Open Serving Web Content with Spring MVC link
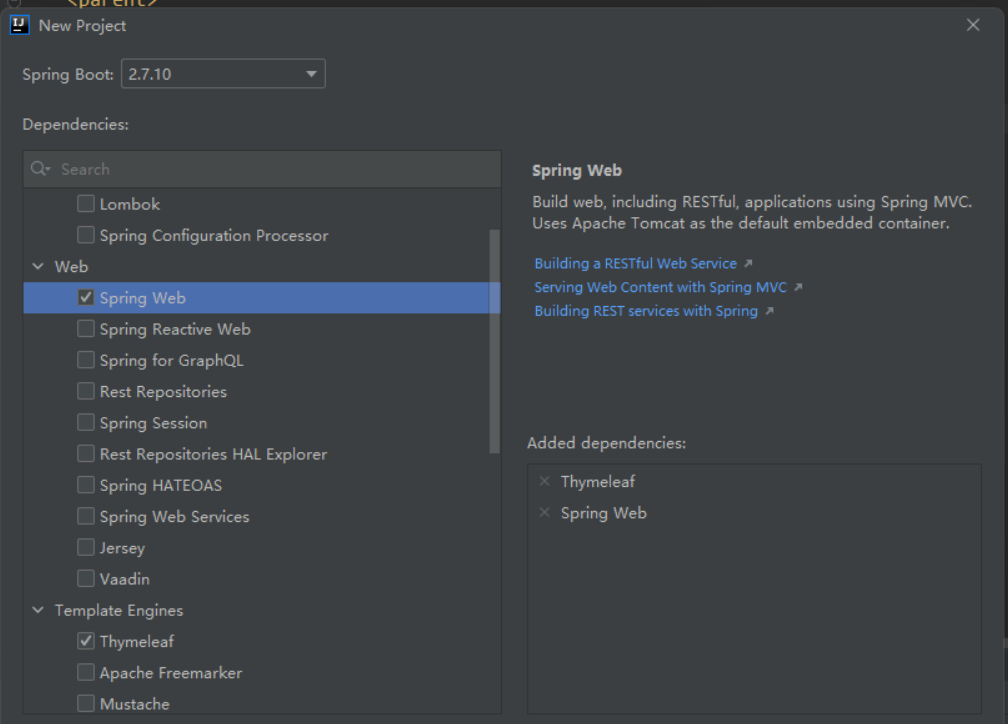 660,288
